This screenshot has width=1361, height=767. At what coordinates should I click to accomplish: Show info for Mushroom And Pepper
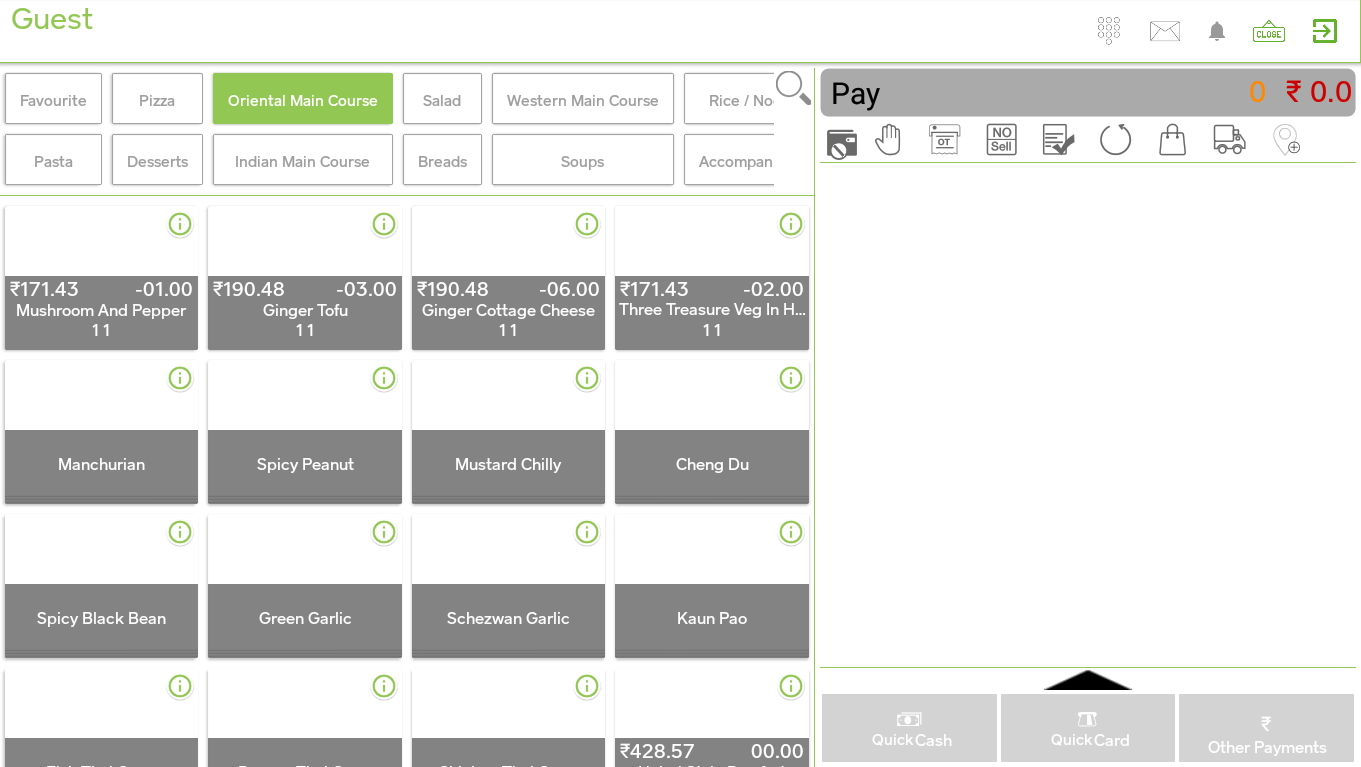click(180, 224)
